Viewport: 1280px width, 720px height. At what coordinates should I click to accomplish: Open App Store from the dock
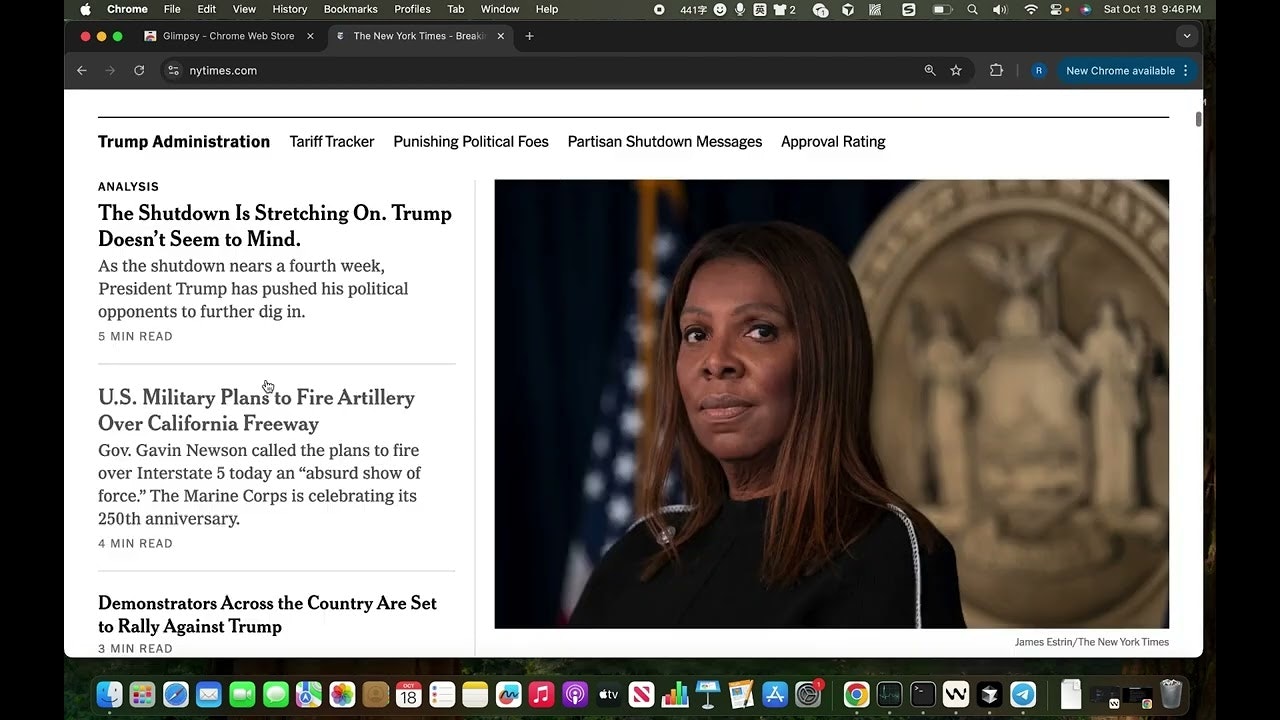click(x=775, y=694)
